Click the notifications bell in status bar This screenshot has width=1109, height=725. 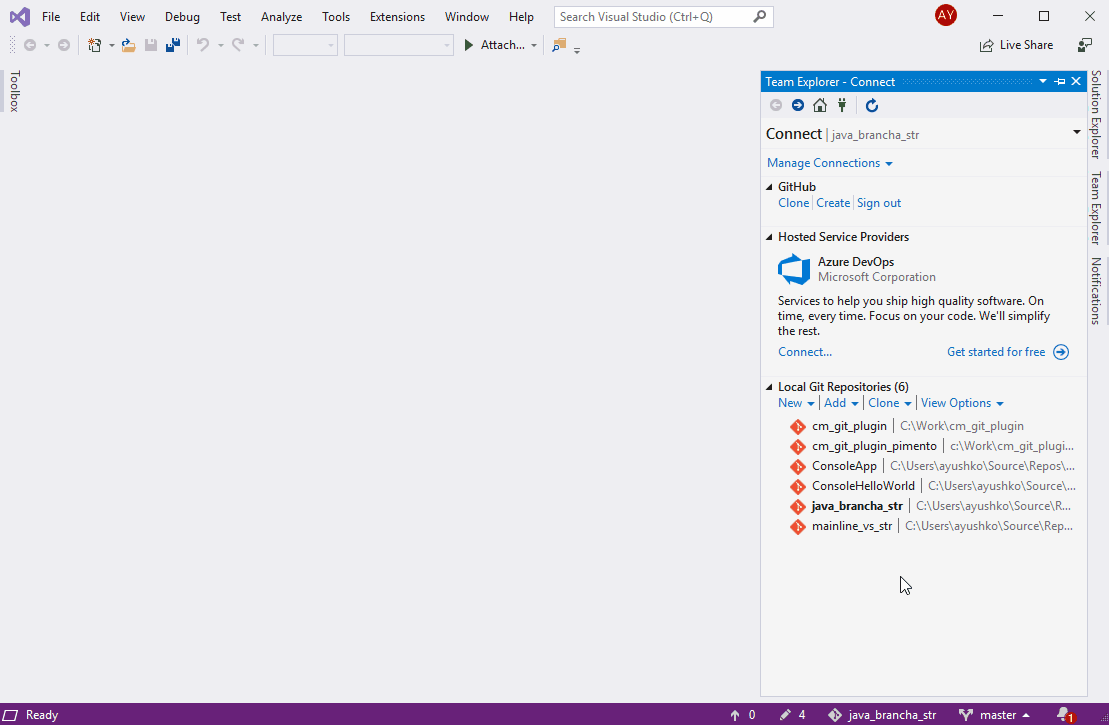click(x=1064, y=715)
